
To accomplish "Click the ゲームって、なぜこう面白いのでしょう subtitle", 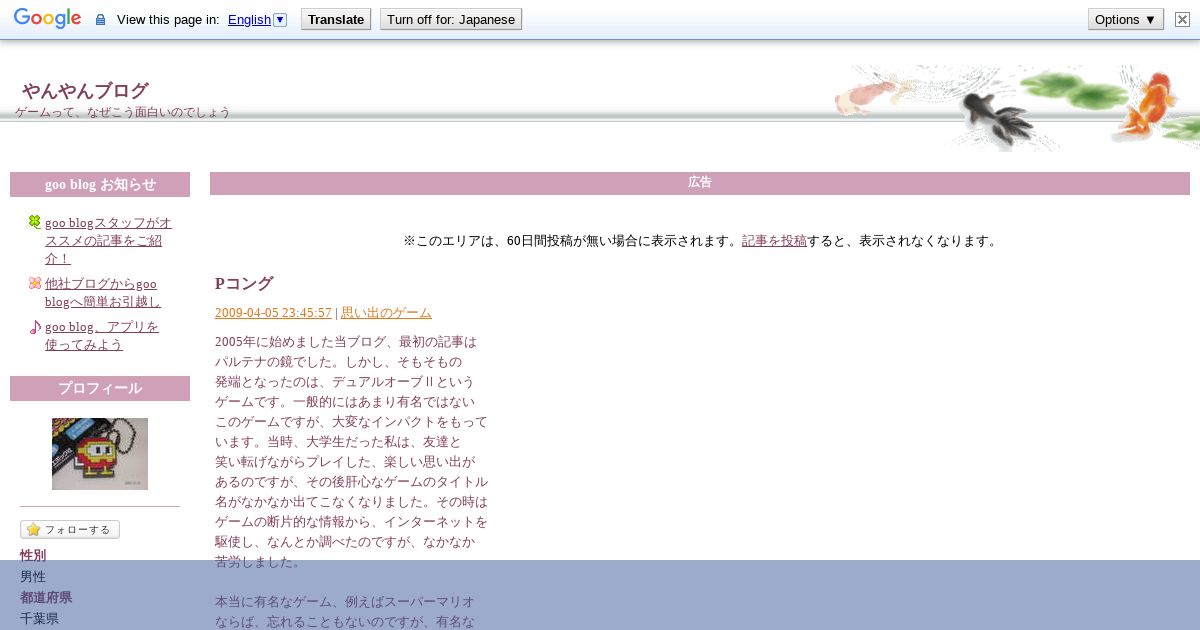I will (x=123, y=112).
